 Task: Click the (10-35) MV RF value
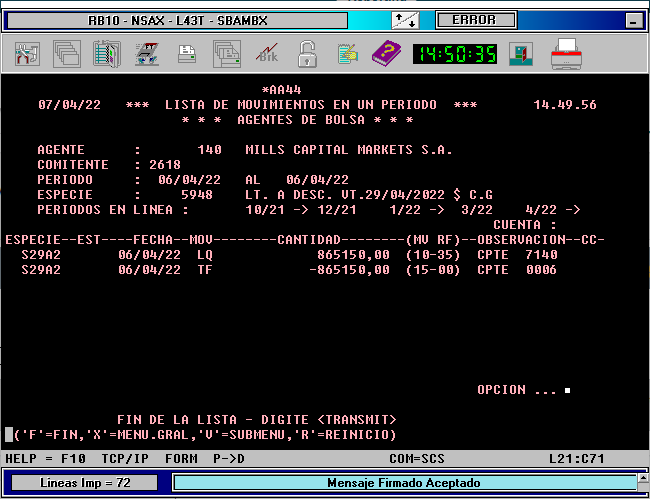[x=433, y=254]
